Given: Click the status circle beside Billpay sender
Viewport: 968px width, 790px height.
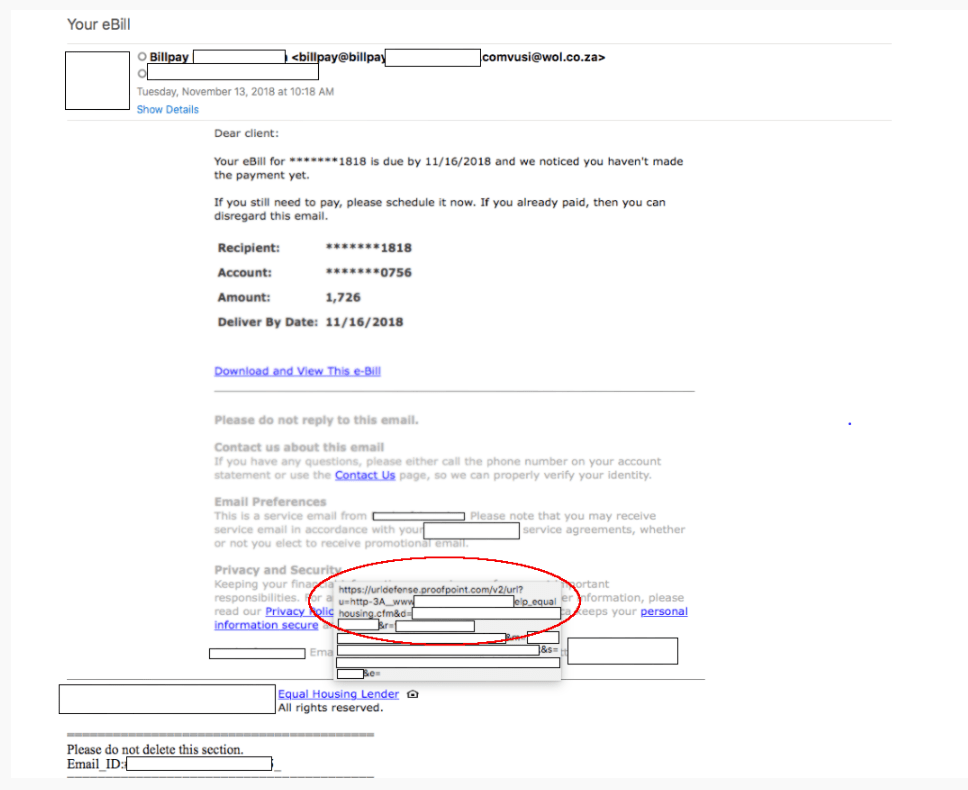Looking at the screenshot, I should coord(142,57).
